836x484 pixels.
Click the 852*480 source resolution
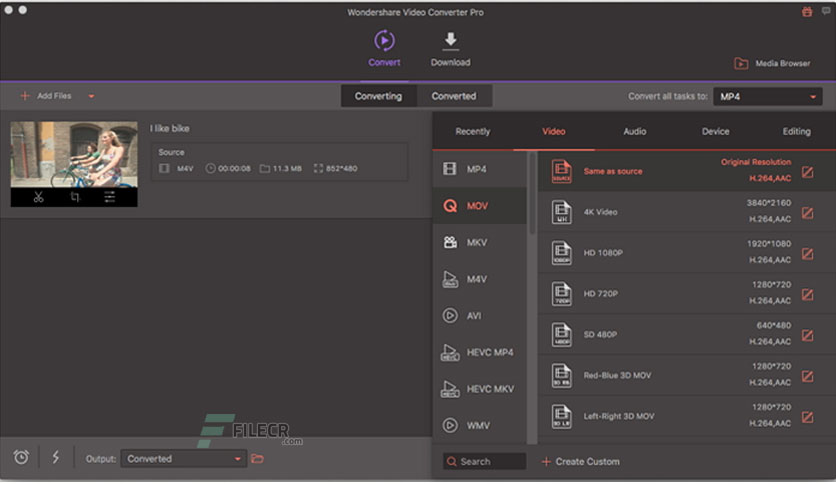click(342, 168)
